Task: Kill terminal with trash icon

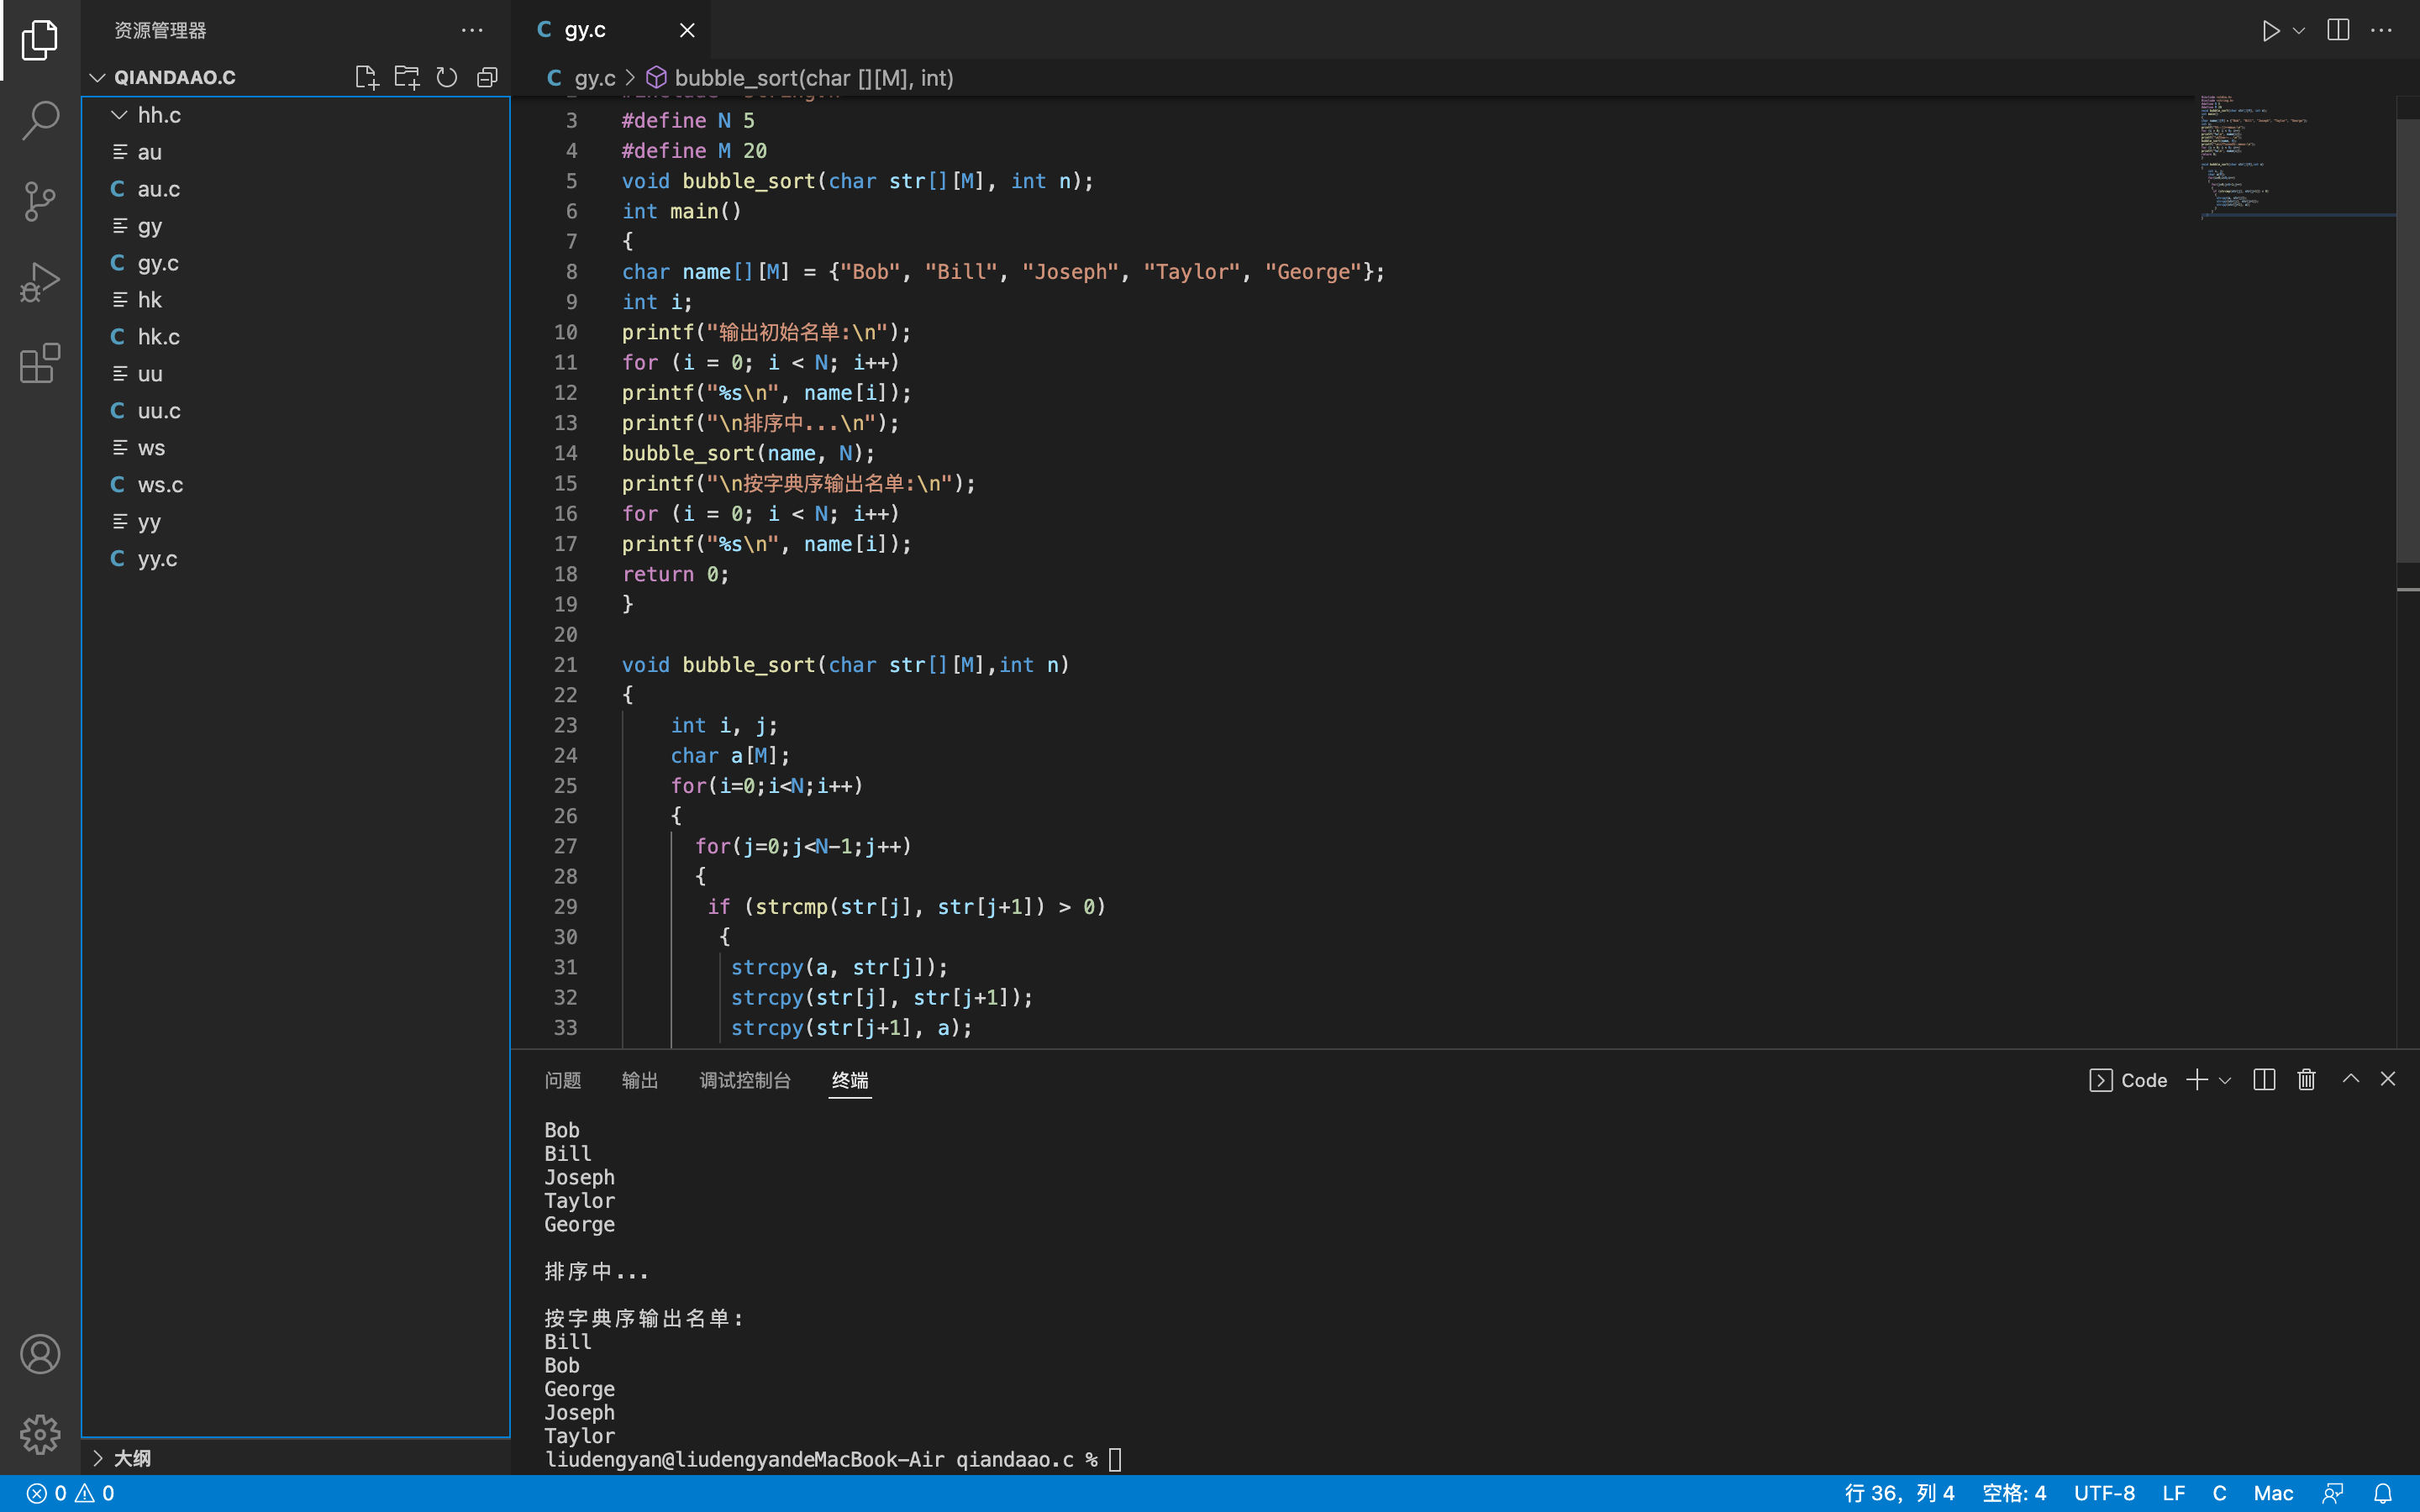Action: point(2306,1079)
